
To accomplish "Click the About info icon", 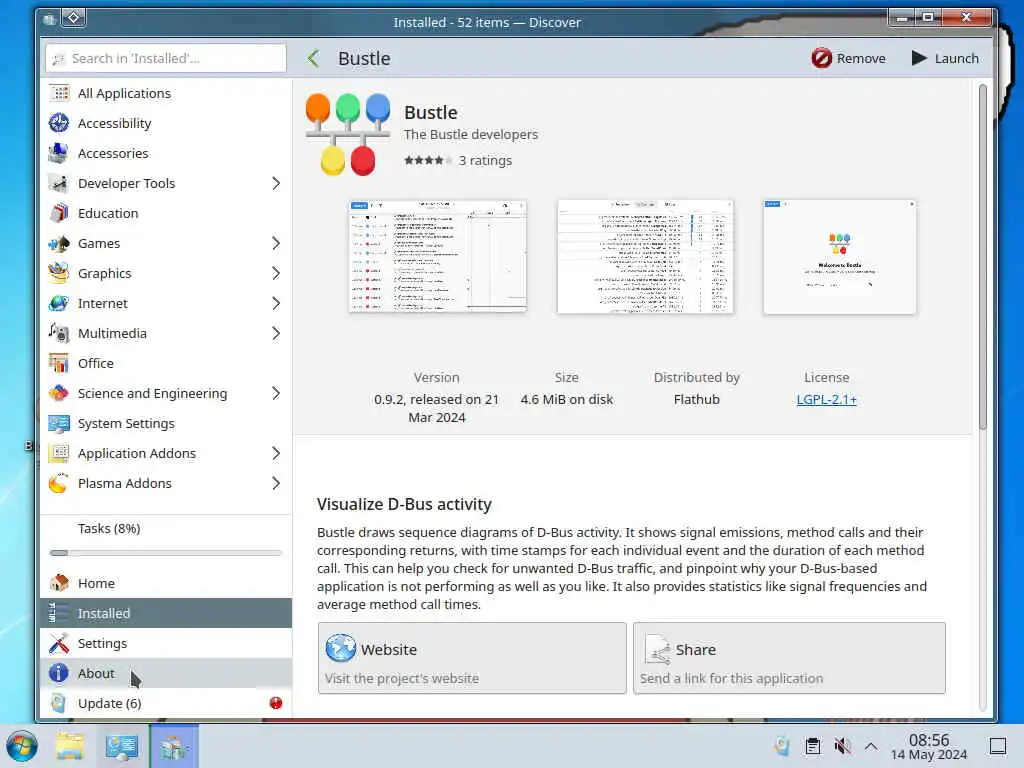I will click(x=59, y=673).
